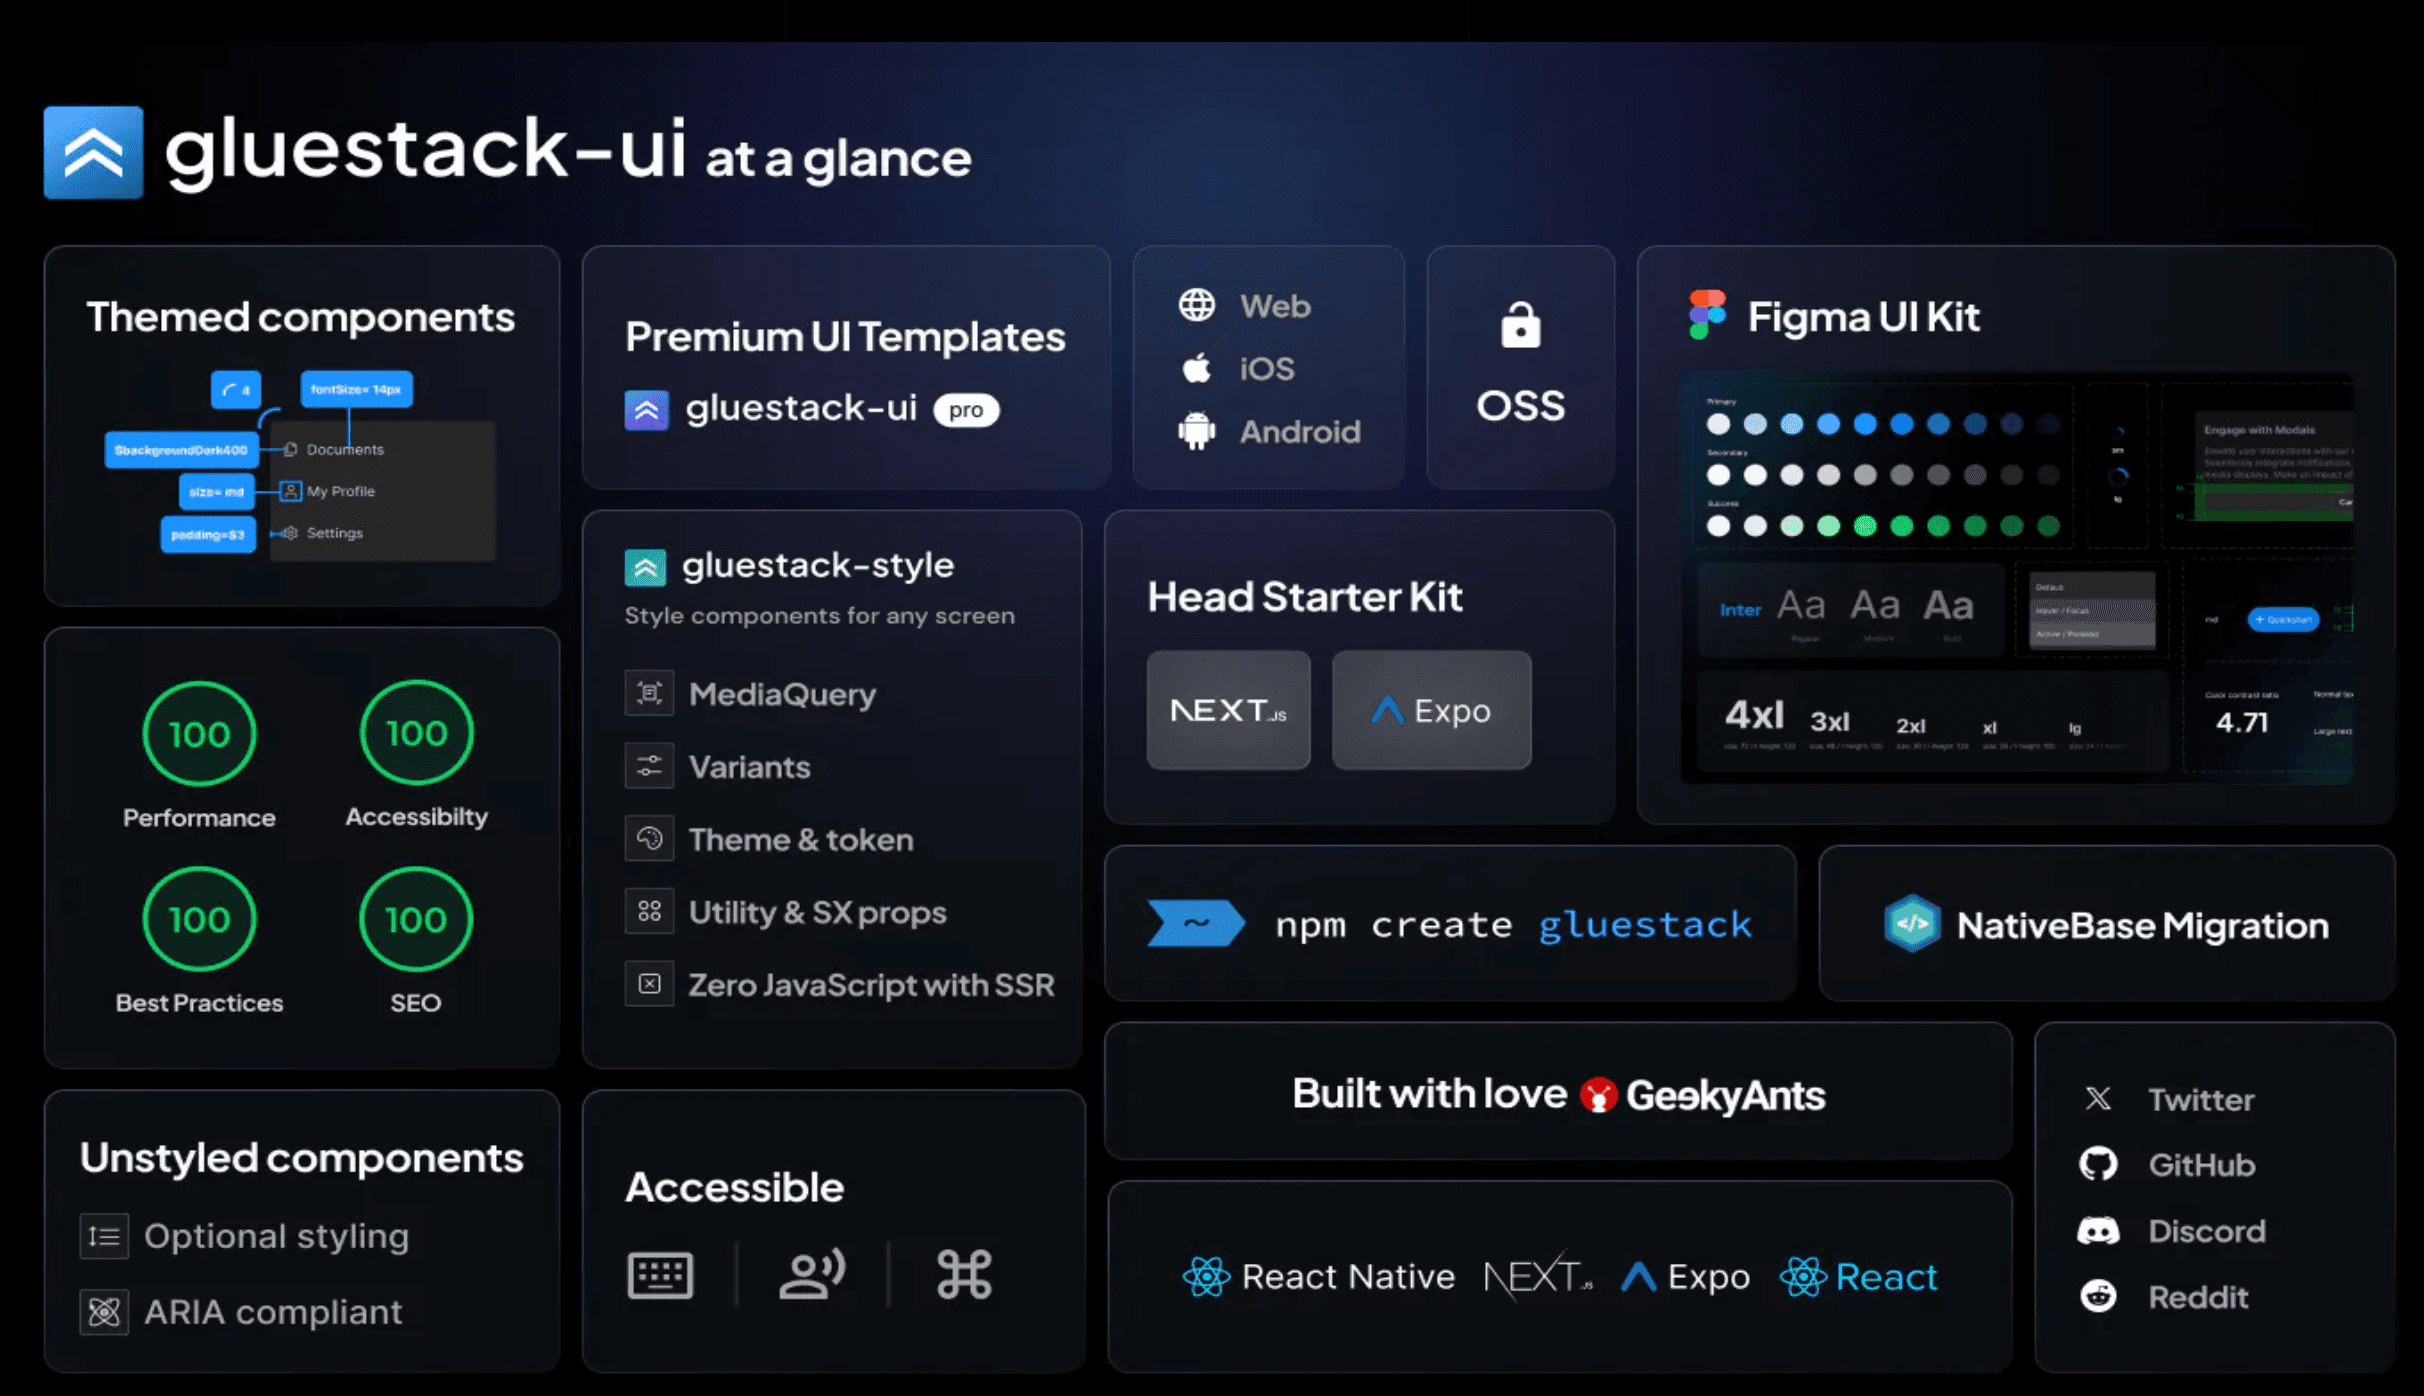Click the NativeBase hexagon code icon
This screenshot has height=1396, width=2424.
(1912, 923)
